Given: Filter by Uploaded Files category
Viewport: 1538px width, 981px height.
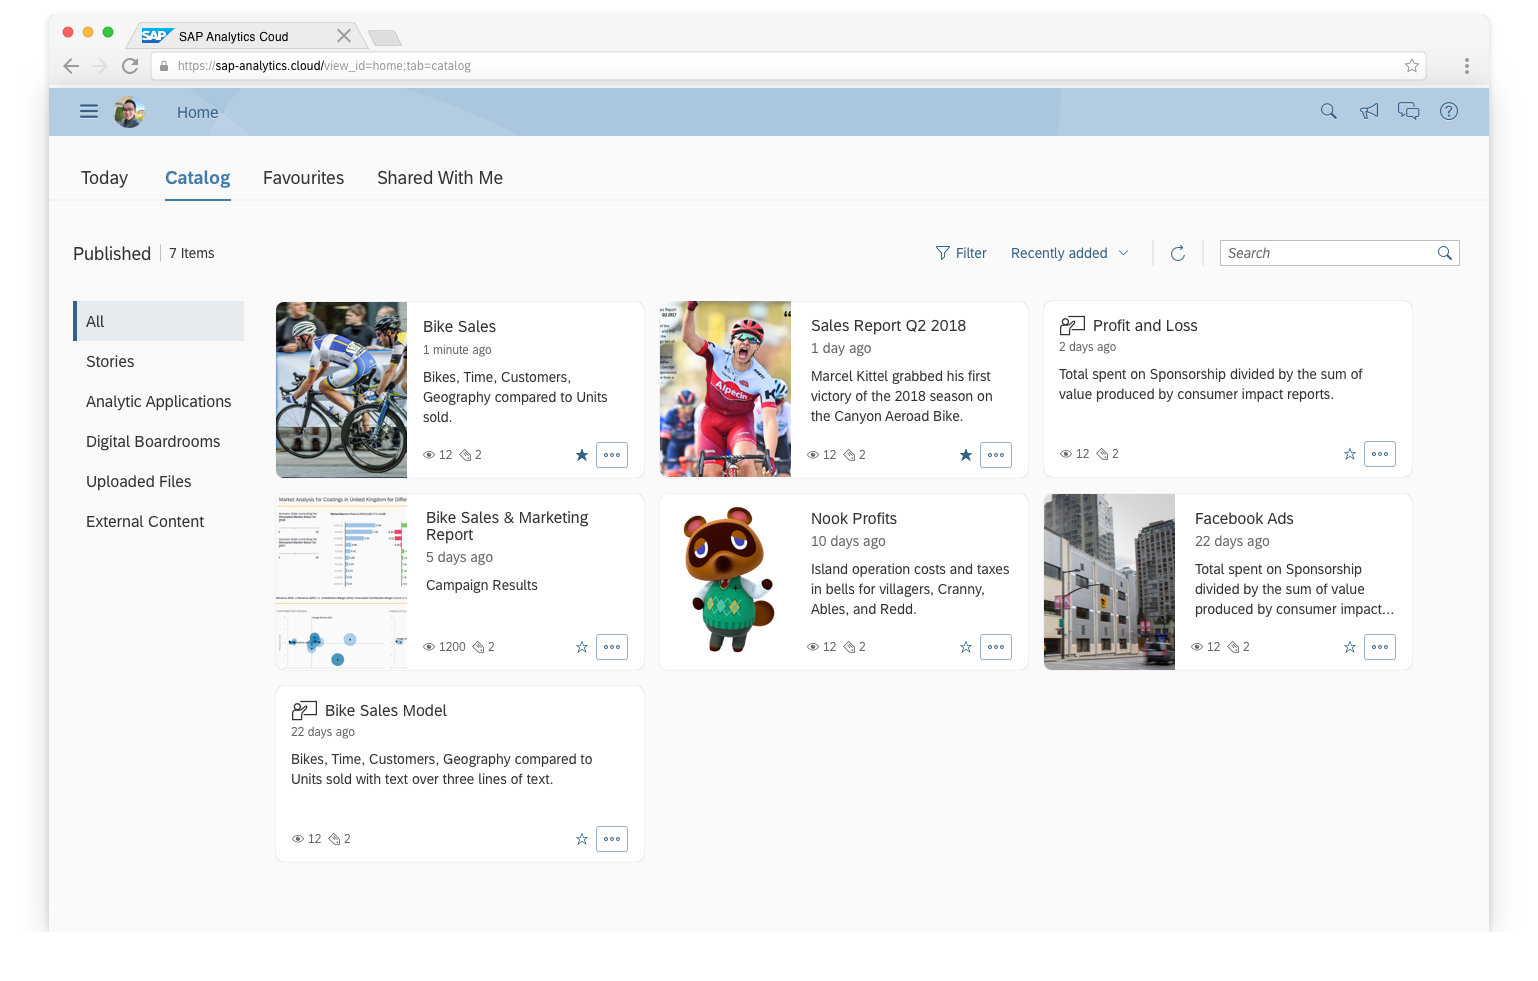Looking at the screenshot, I should (x=158, y=481).
